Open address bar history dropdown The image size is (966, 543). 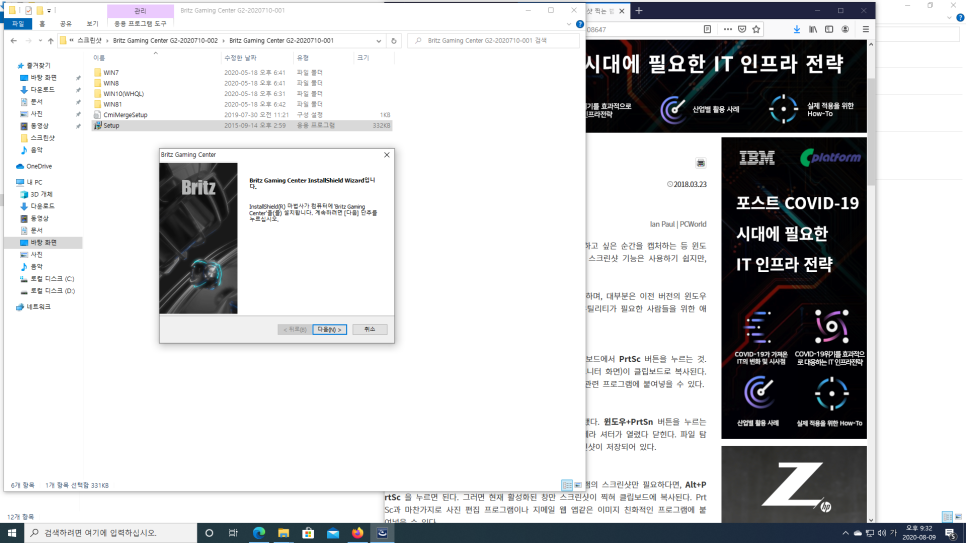(378, 41)
